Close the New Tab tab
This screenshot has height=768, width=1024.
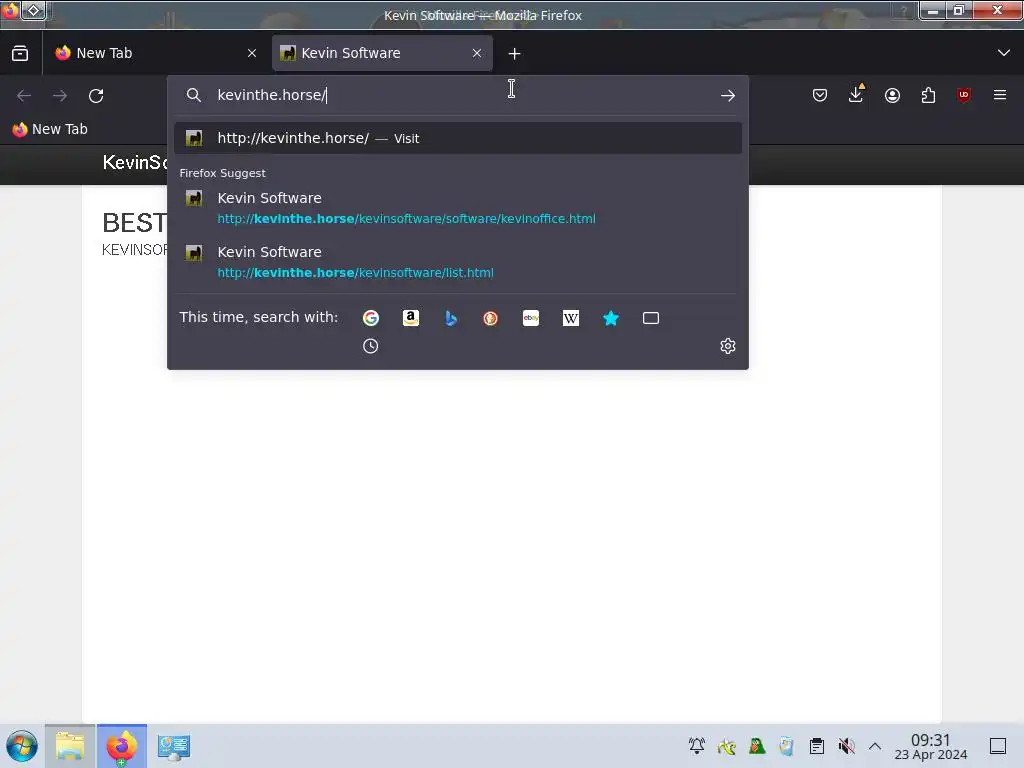251,53
